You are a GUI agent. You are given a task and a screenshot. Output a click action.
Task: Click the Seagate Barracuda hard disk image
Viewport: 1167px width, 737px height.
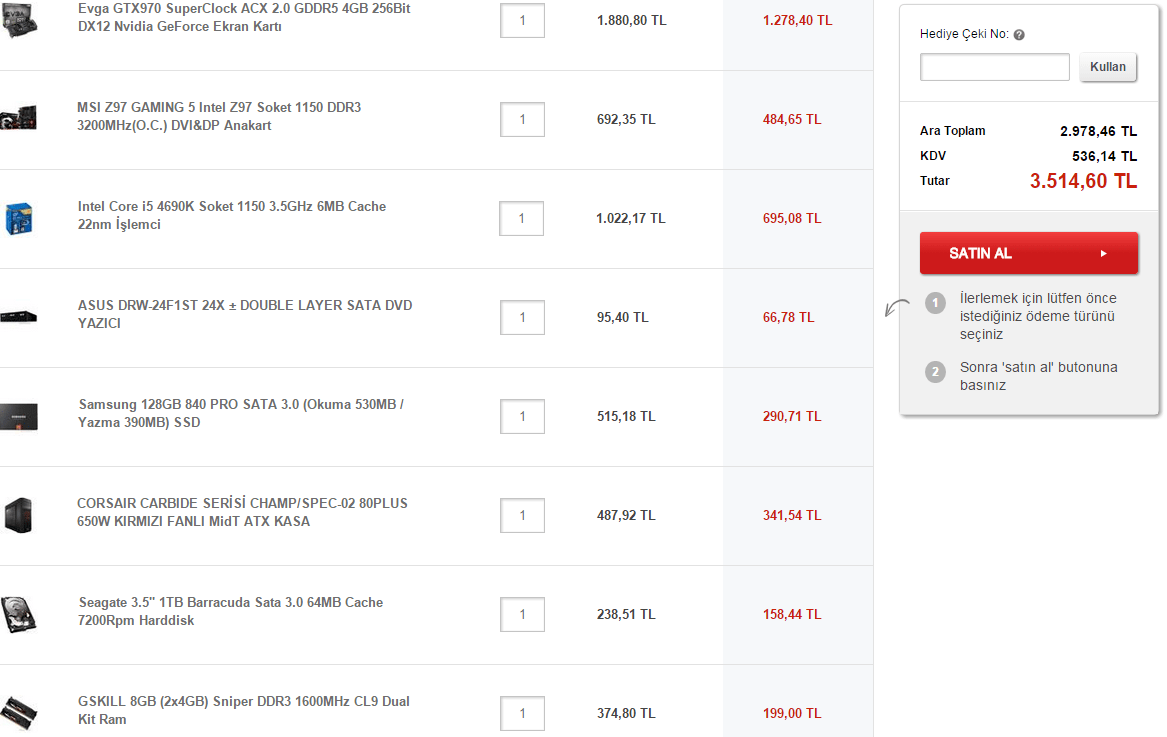coord(18,613)
